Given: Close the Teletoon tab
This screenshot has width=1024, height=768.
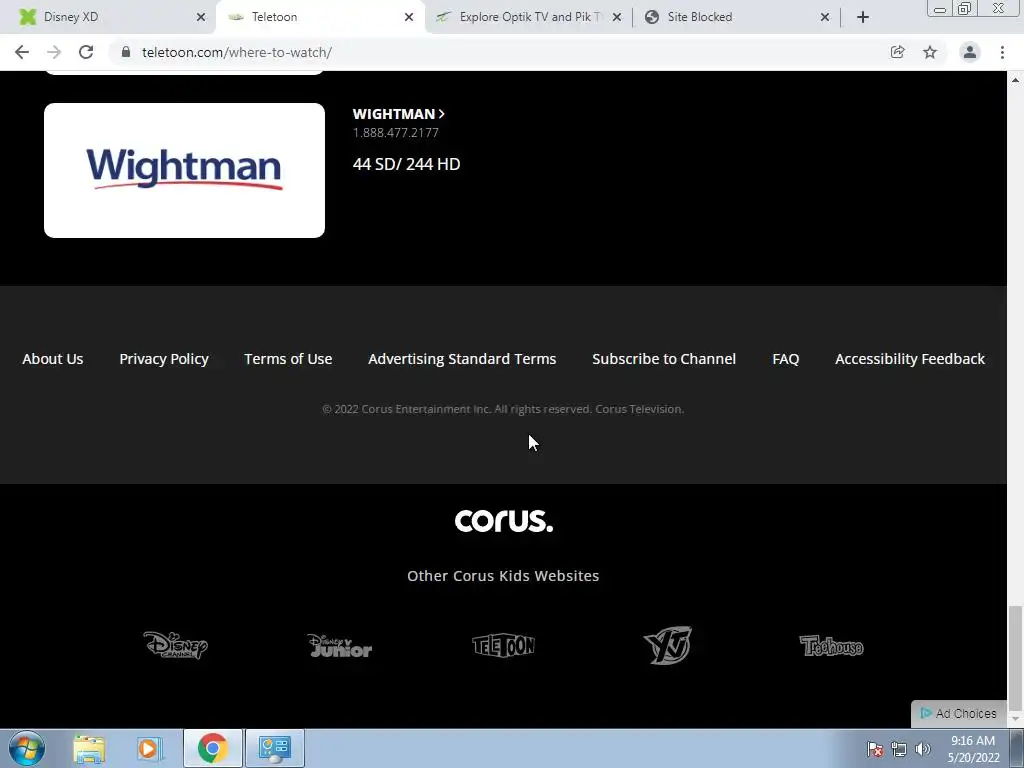Looking at the screenshot, I should 409,17.
